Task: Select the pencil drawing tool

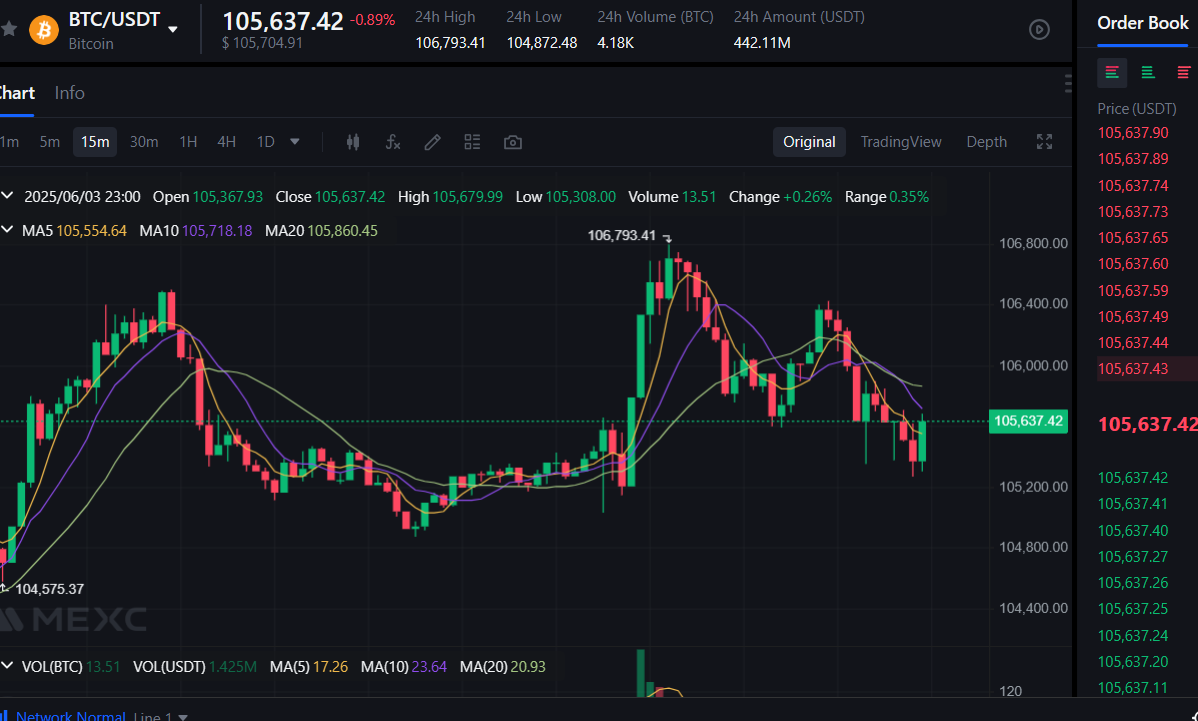Action: (x=432, y=142)
